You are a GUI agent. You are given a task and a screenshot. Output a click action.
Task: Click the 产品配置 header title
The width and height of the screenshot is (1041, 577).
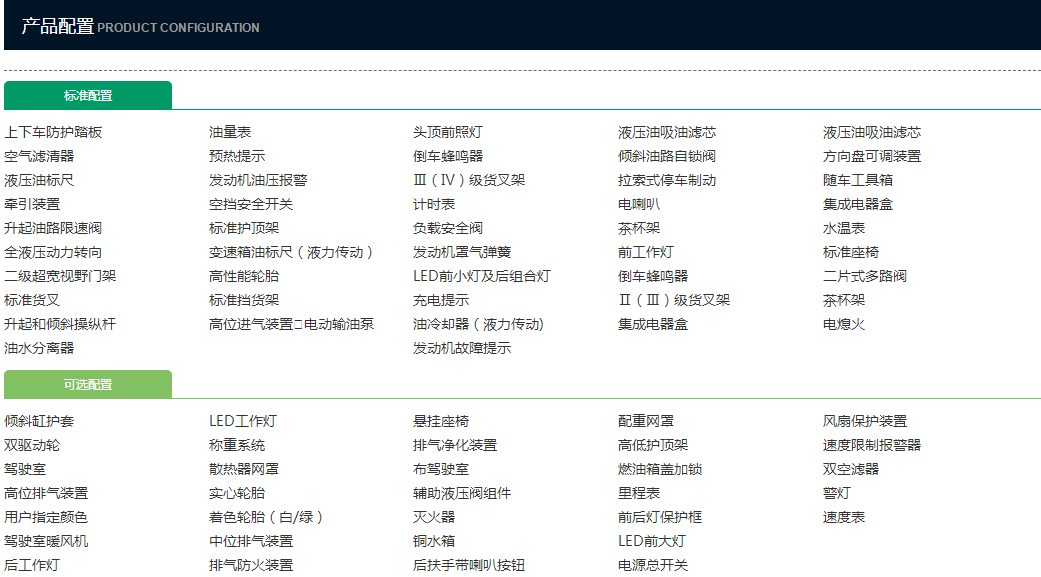pos(58,27)
